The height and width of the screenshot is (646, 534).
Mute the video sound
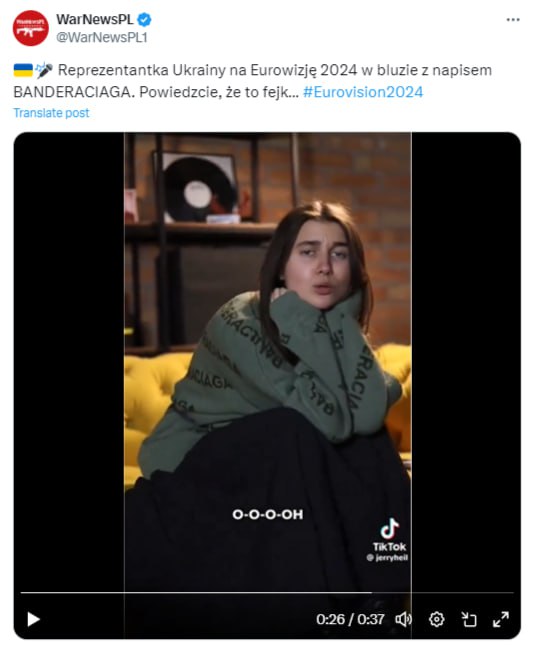click(403, 619)
